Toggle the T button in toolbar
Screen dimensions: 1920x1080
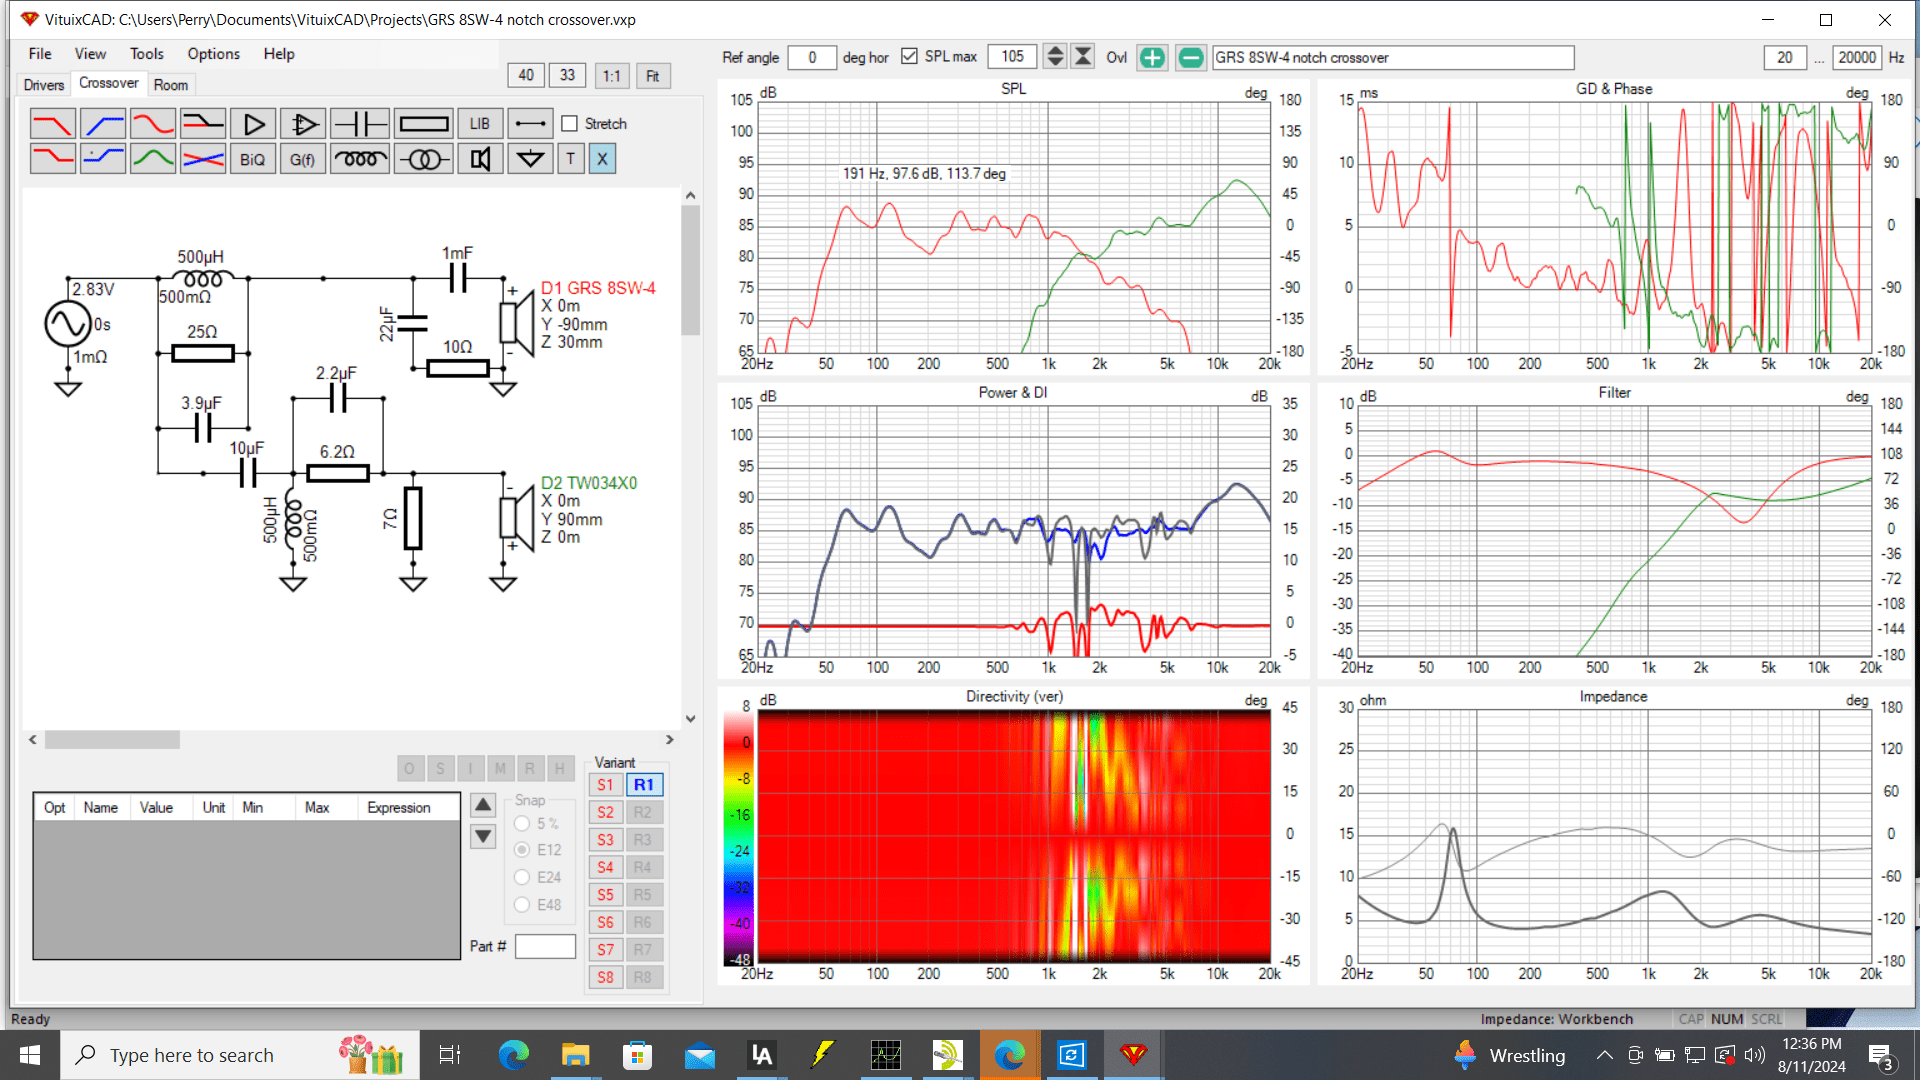(x=571, y=159)
